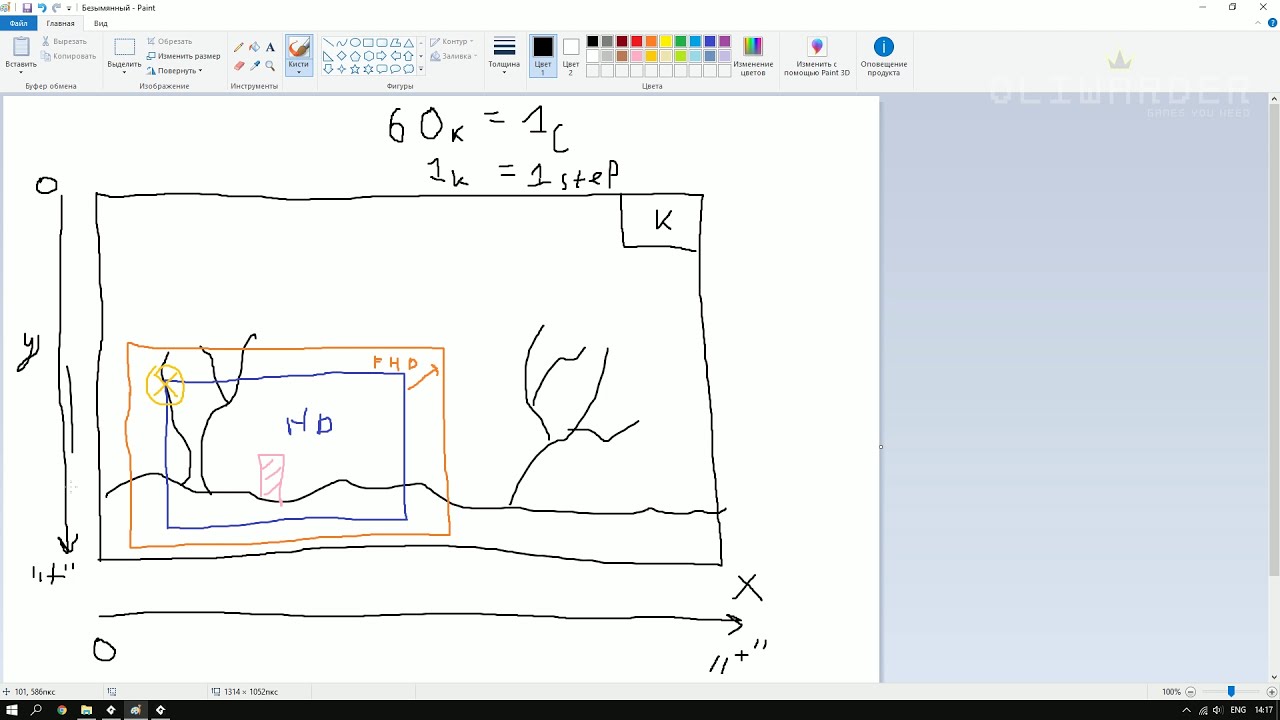Select the Color picker eyedropper tool

click(254, 66)
